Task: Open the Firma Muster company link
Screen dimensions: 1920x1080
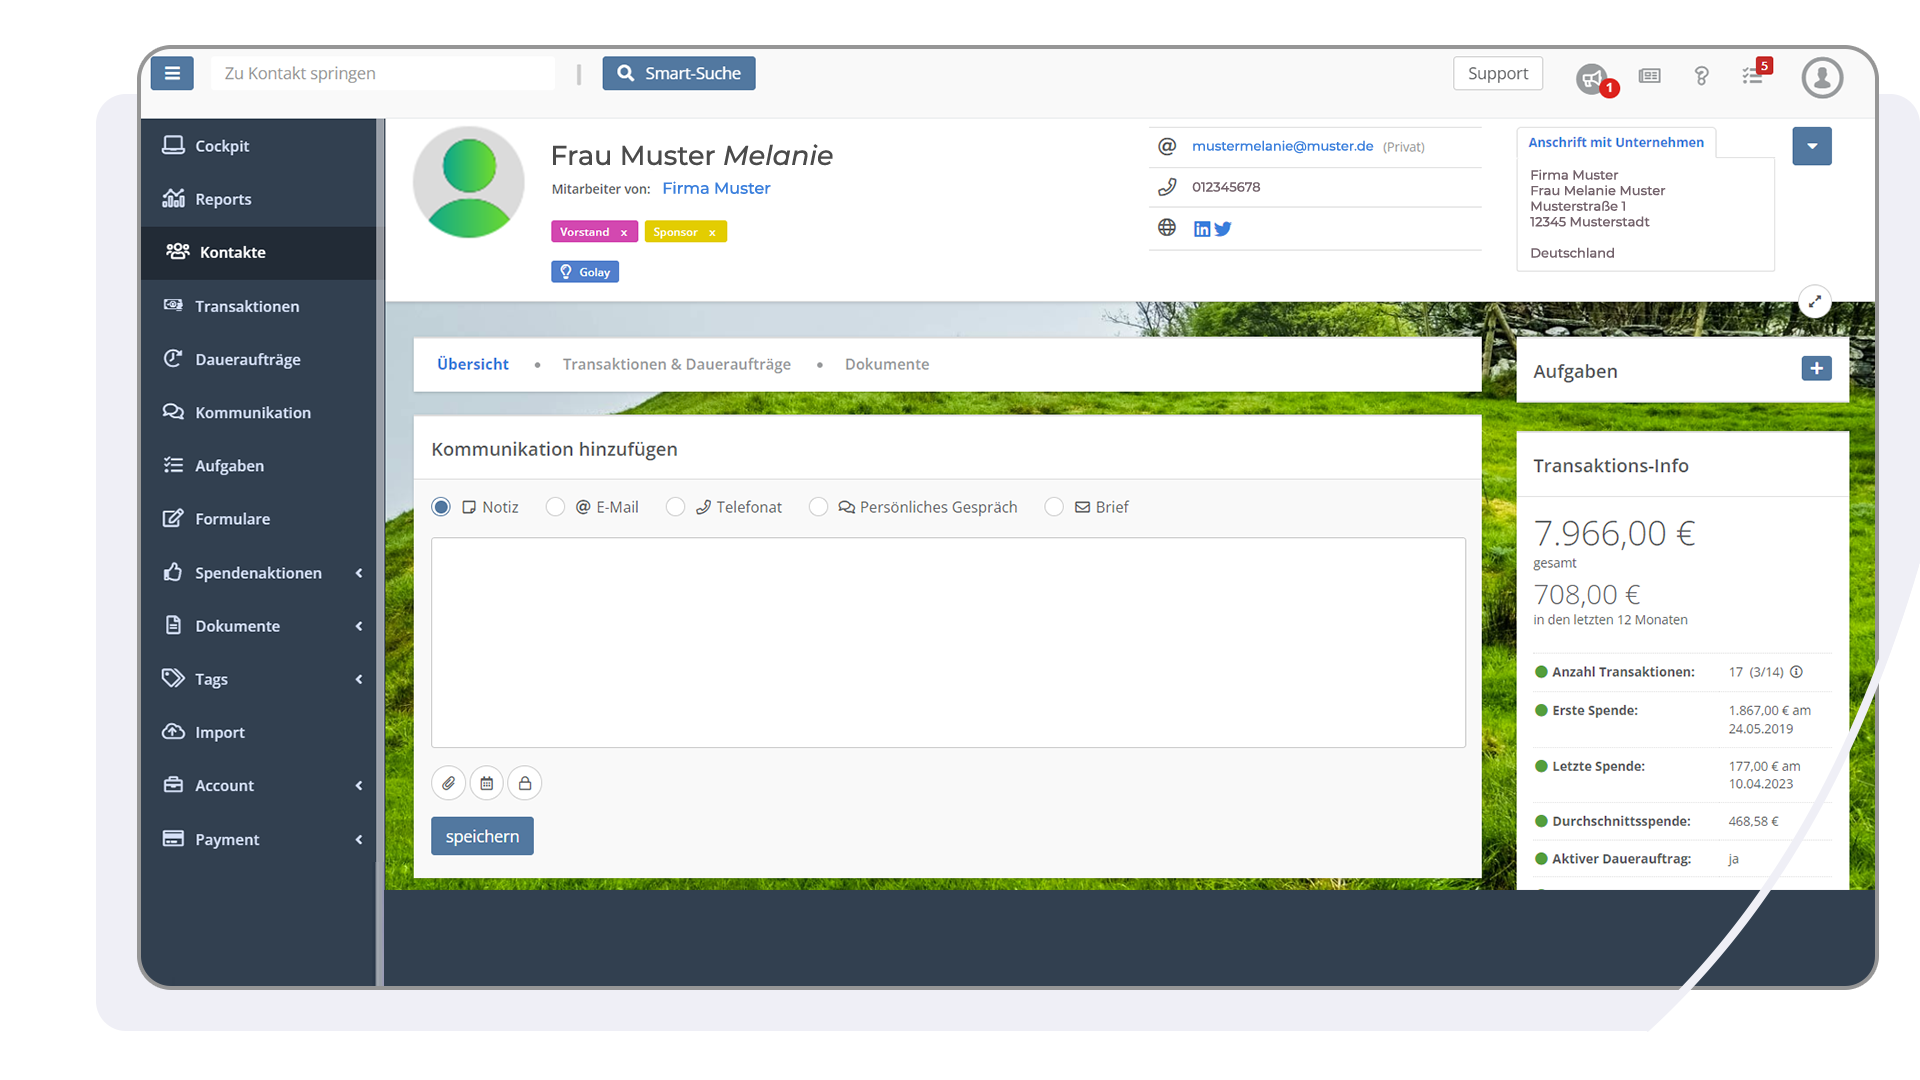Action: pyautogui.click(x=716, y=188)
